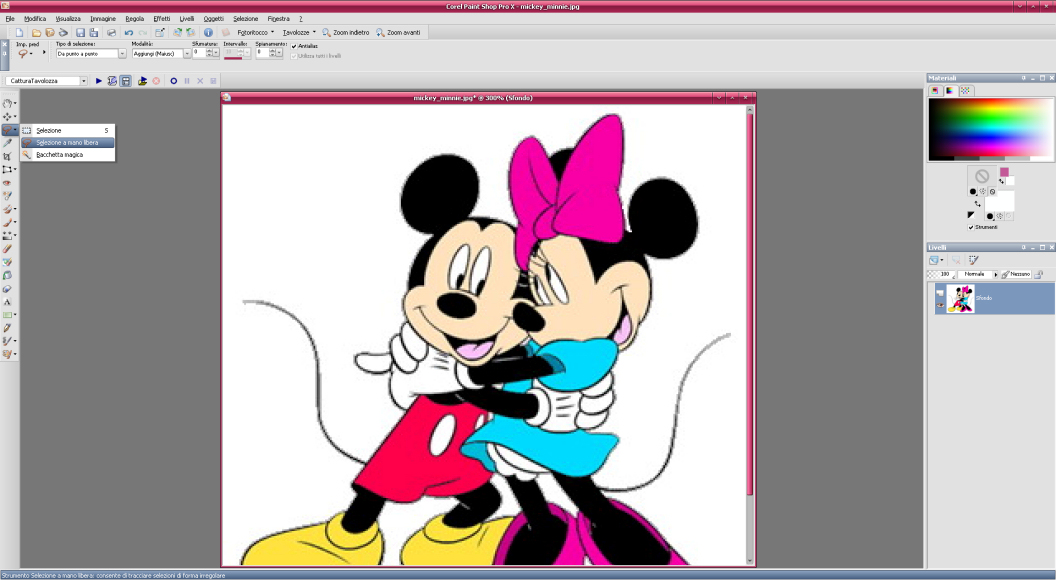The image size is (1056, 580).
Task: Hide the Sfondo layer using eye icon
Action: coord(940,304)
